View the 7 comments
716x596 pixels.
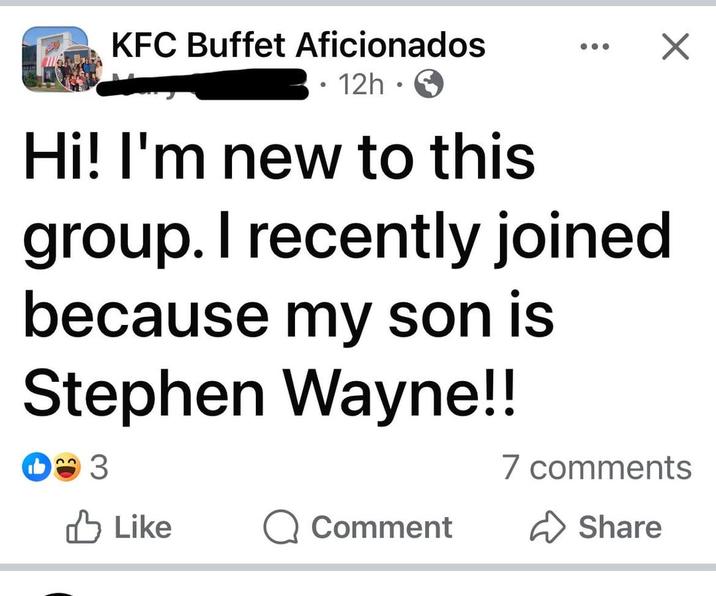pos(596,467)
